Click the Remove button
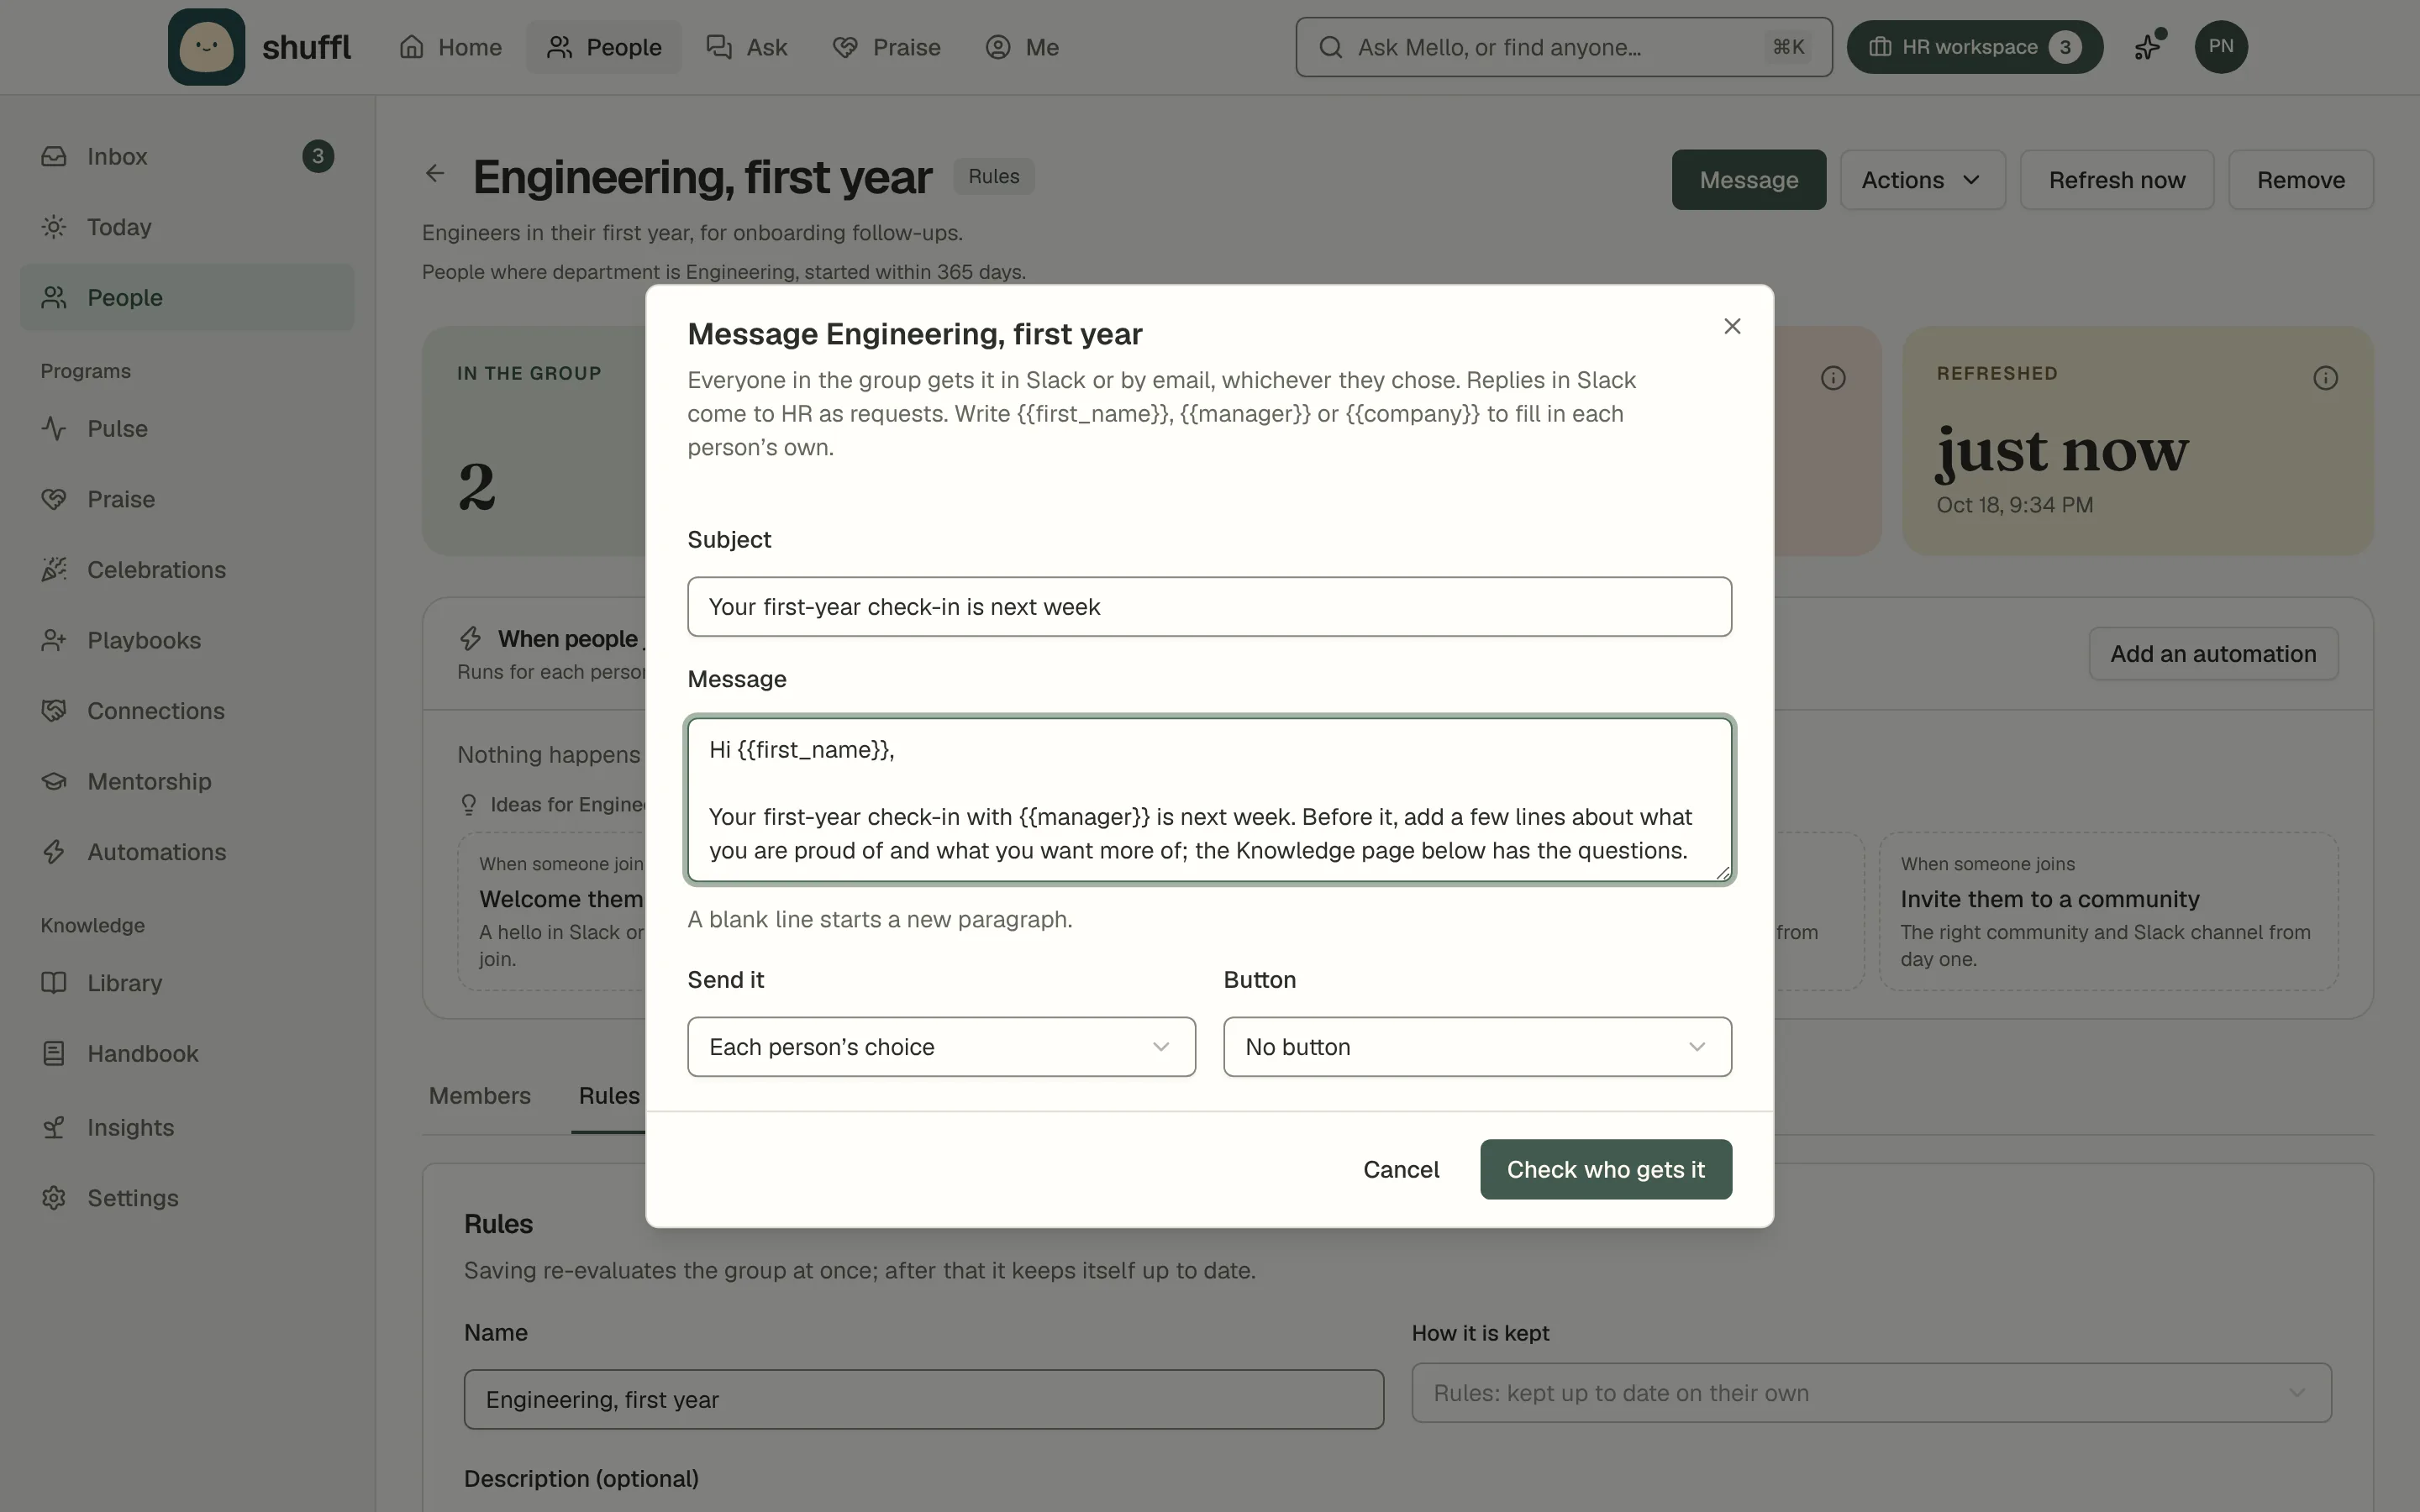The height and width of the screenshot is (1512, 2420). pyautogui.click(x=2300, y=180)
